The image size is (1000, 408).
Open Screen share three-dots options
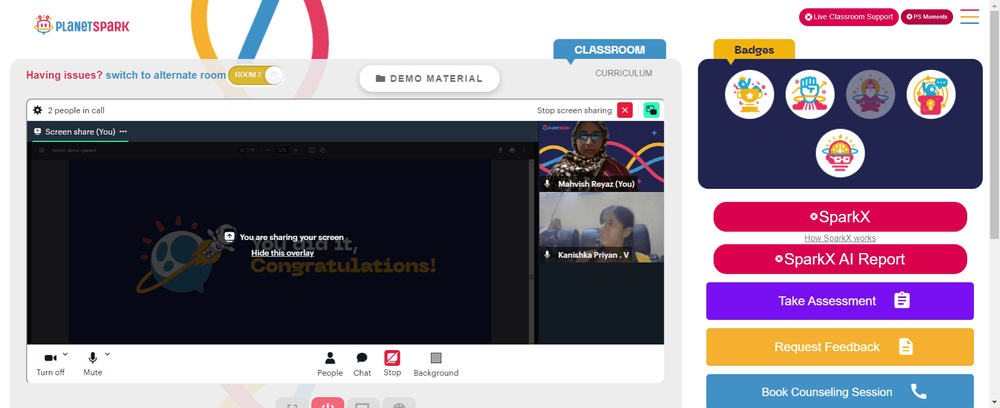coord(123,131)
